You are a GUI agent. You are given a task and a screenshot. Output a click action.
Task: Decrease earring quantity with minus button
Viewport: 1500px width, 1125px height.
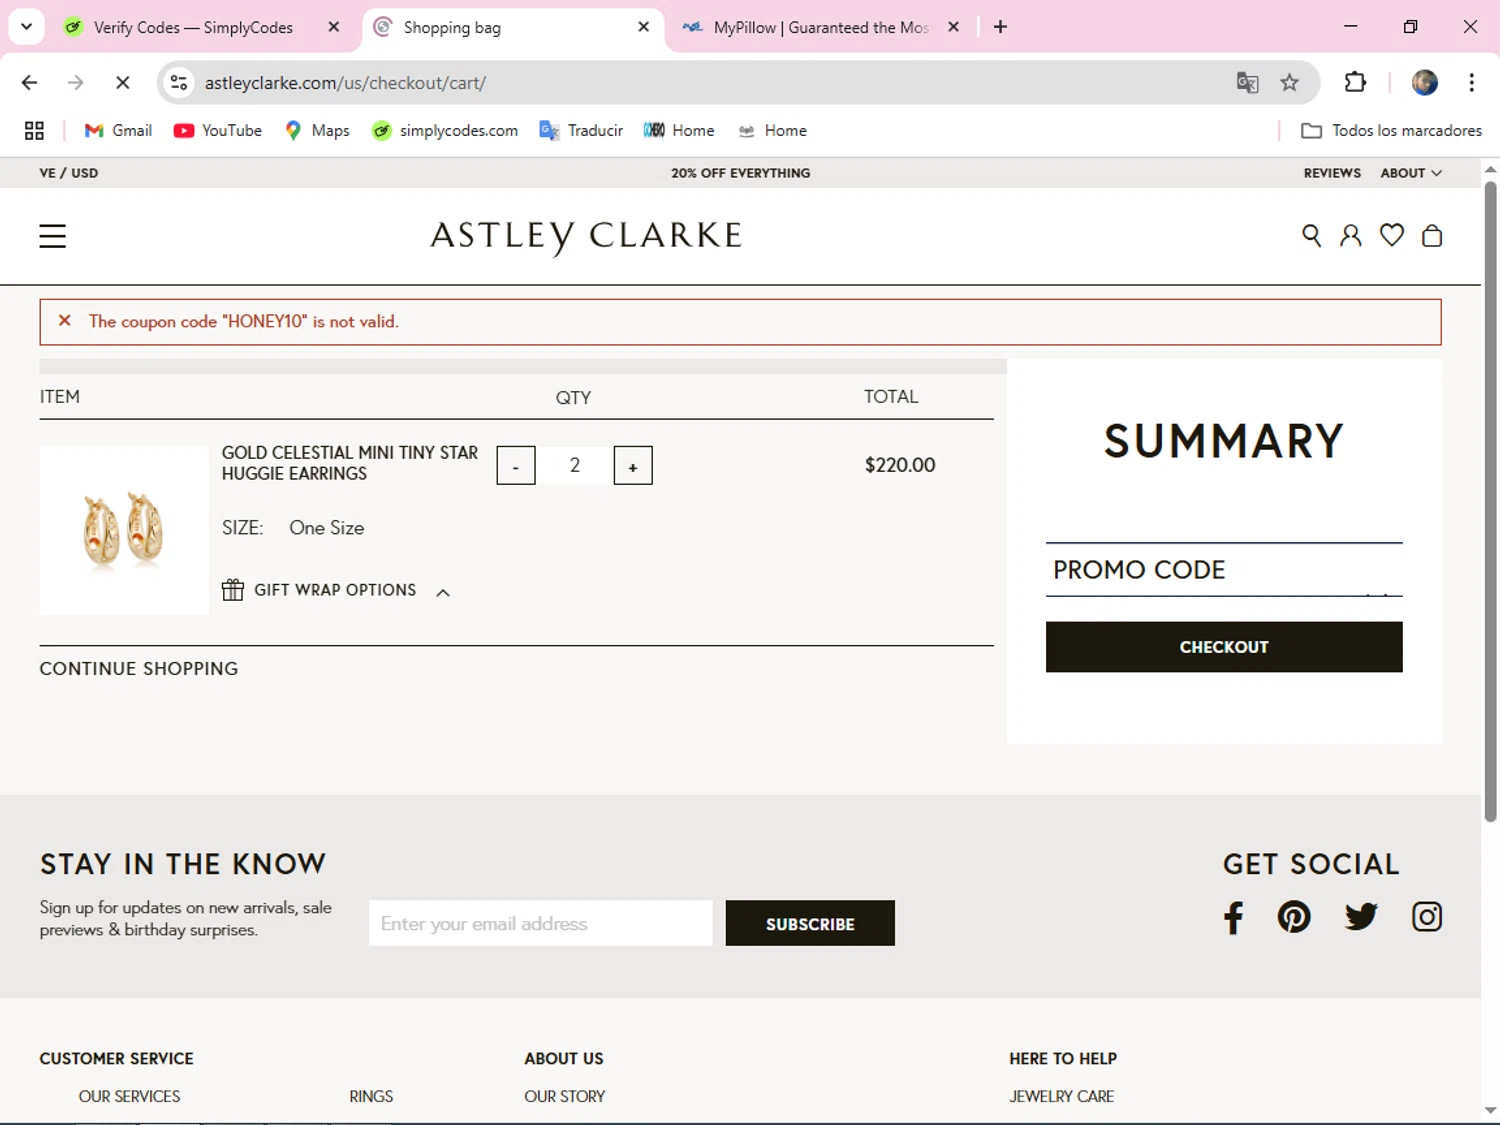(516, 466)
